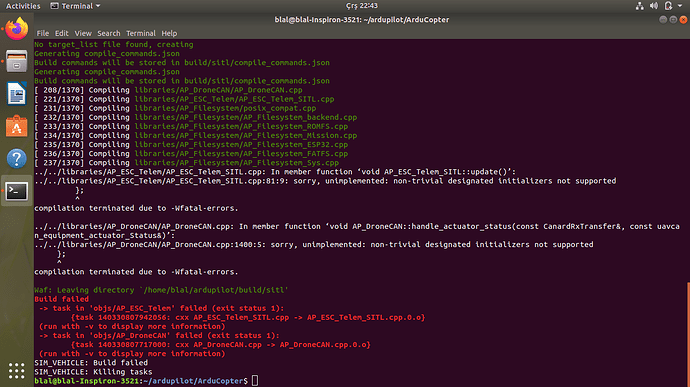This screenshot has height=387, width=690.
Task: Expand the system menu arrow
Action: coord(680,6)
